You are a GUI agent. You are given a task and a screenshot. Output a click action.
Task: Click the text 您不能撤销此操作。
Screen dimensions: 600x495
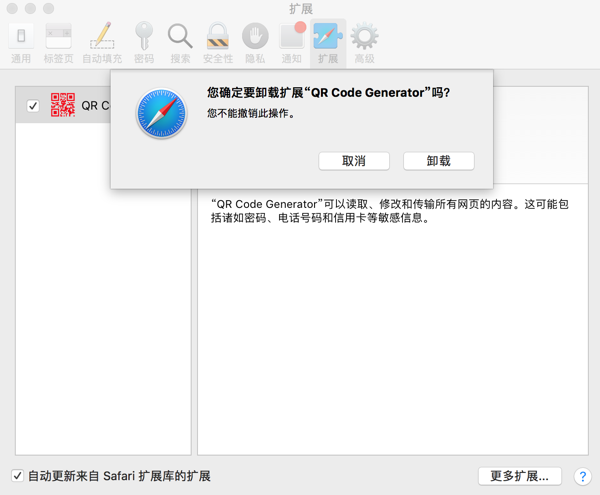coord(251,113)
